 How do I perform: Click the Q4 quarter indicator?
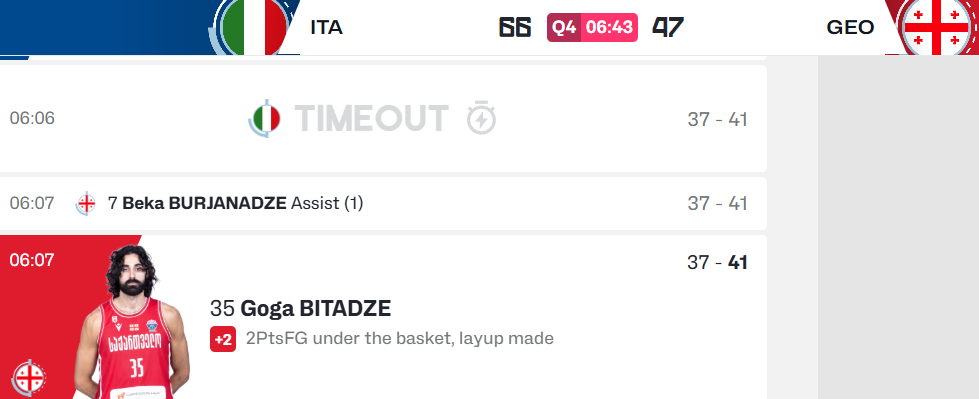click(564, 27)
